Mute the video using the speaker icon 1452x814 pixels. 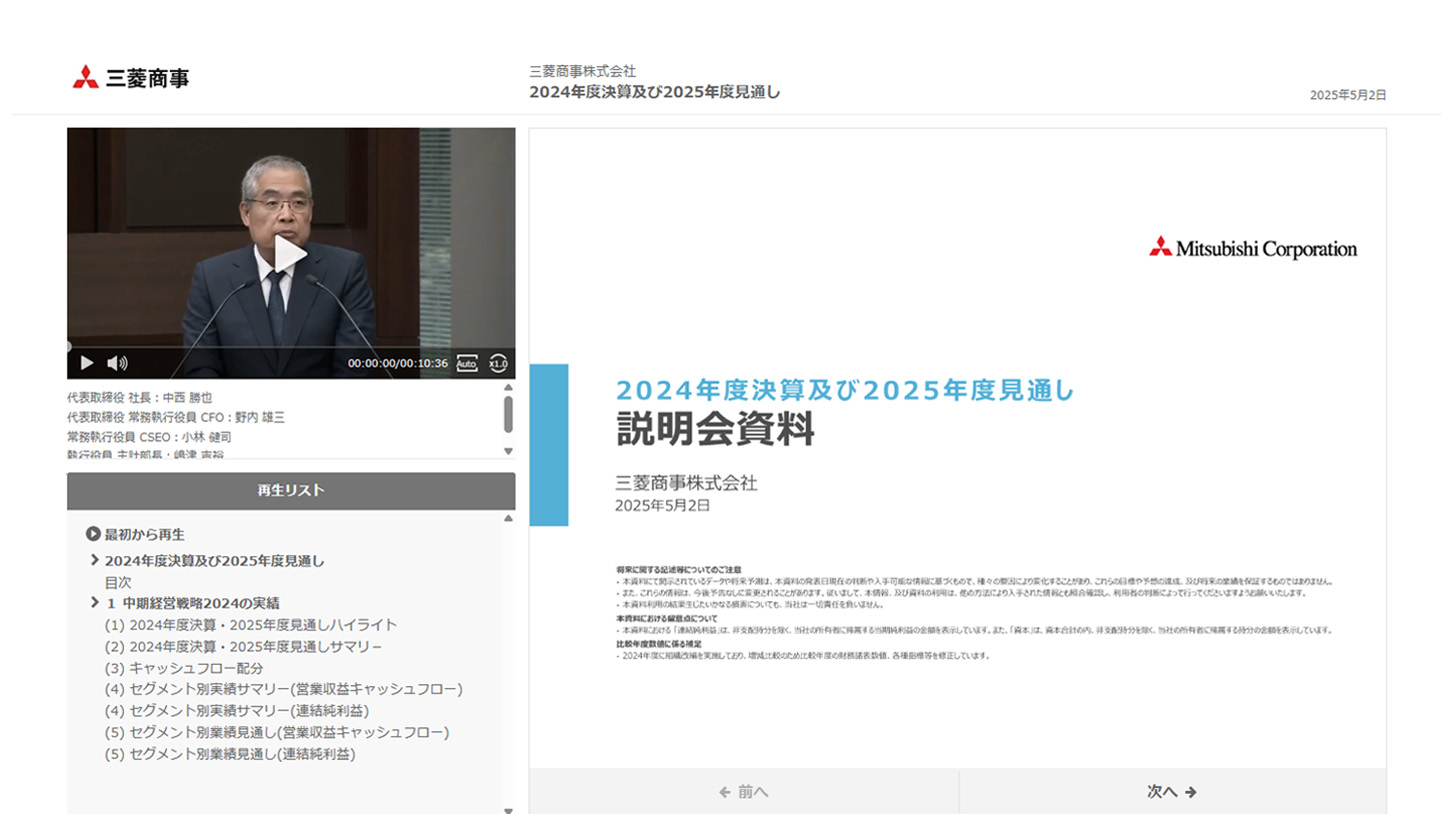117,363
